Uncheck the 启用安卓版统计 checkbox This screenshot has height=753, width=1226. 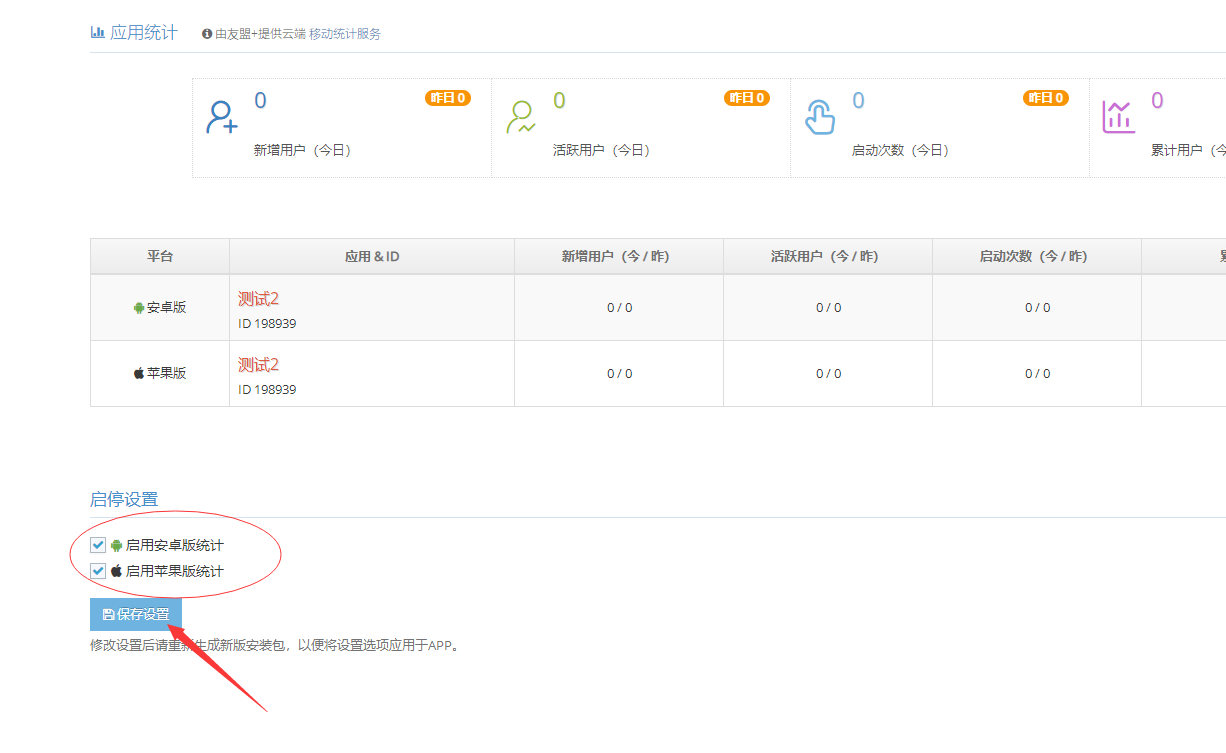pos(98,545)
